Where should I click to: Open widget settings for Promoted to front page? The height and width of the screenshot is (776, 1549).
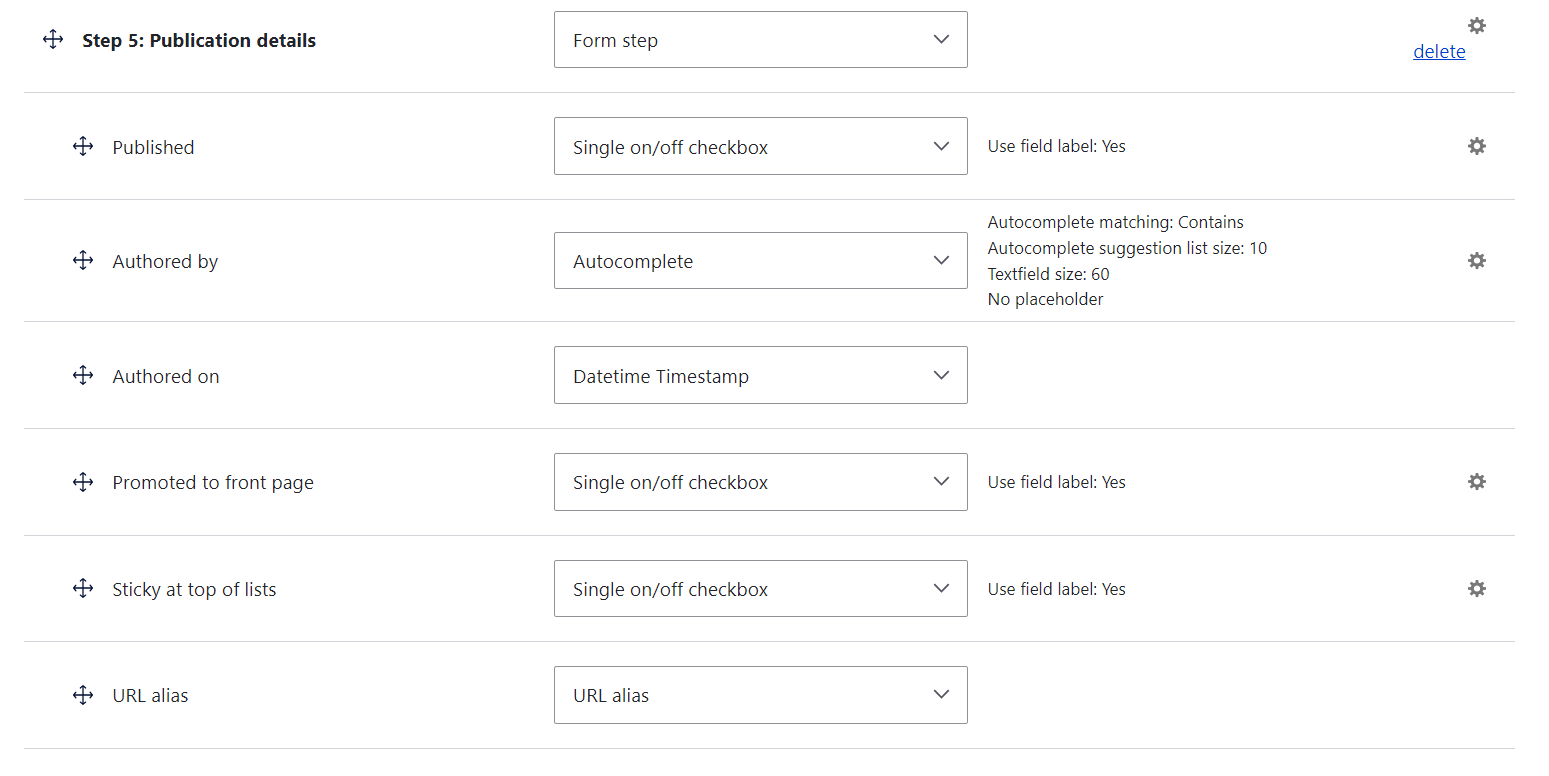coord(1477,481)
